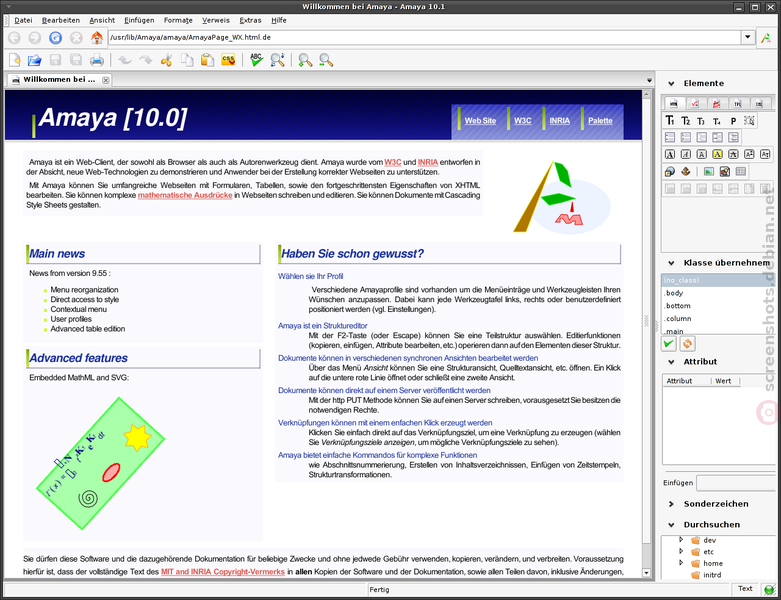This screenshot has height=600, width=781.
Task: Follow the Palette link in banner
Action: tap(600, 120)
